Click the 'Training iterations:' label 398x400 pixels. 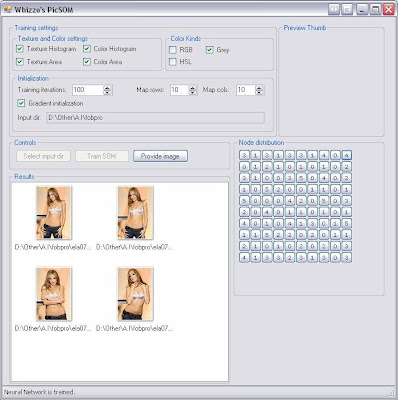click(x=42, y=90)
